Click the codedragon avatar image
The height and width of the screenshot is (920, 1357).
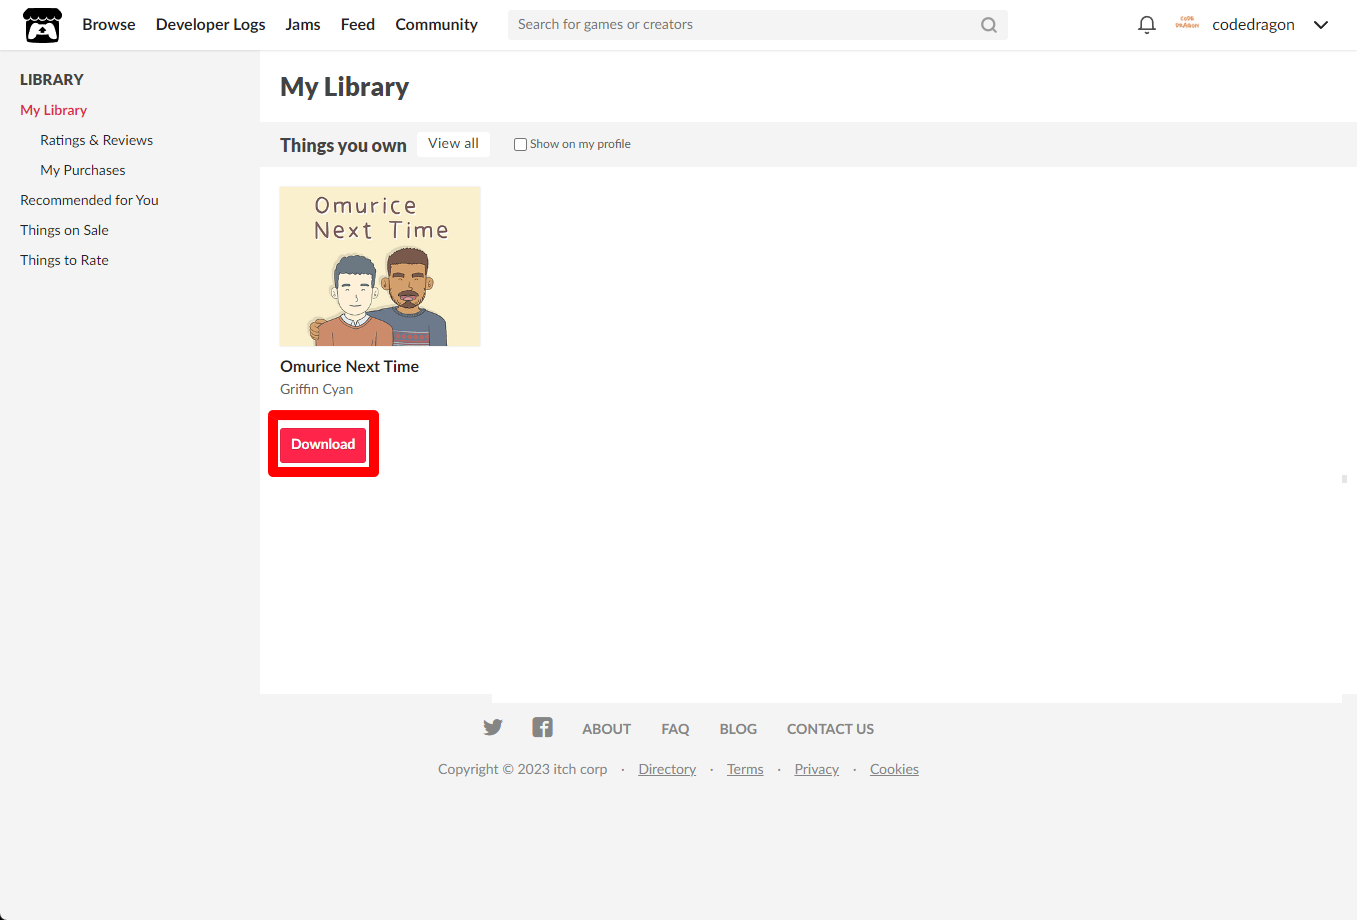pyautogui.click(x=1187, y=24)
